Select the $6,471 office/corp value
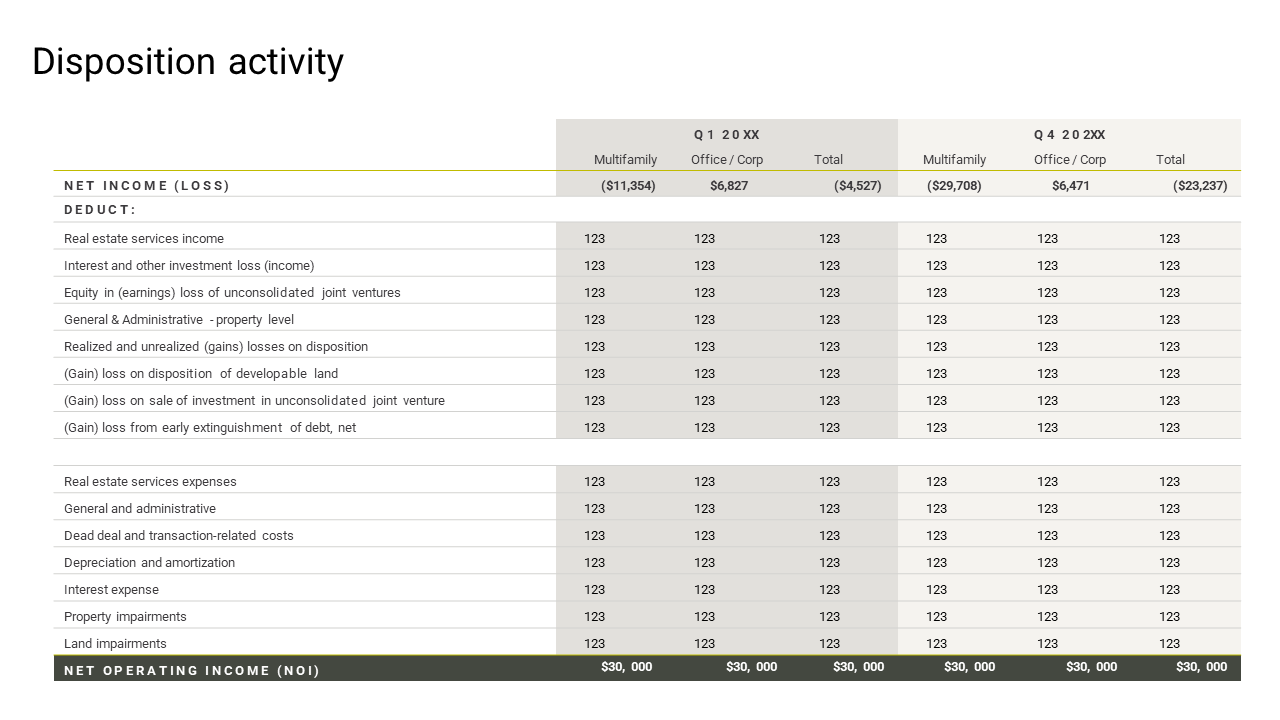Image resolution: width=1280 pixels, height=720 pixels. pyautogui.click(x=1071, y=186)
